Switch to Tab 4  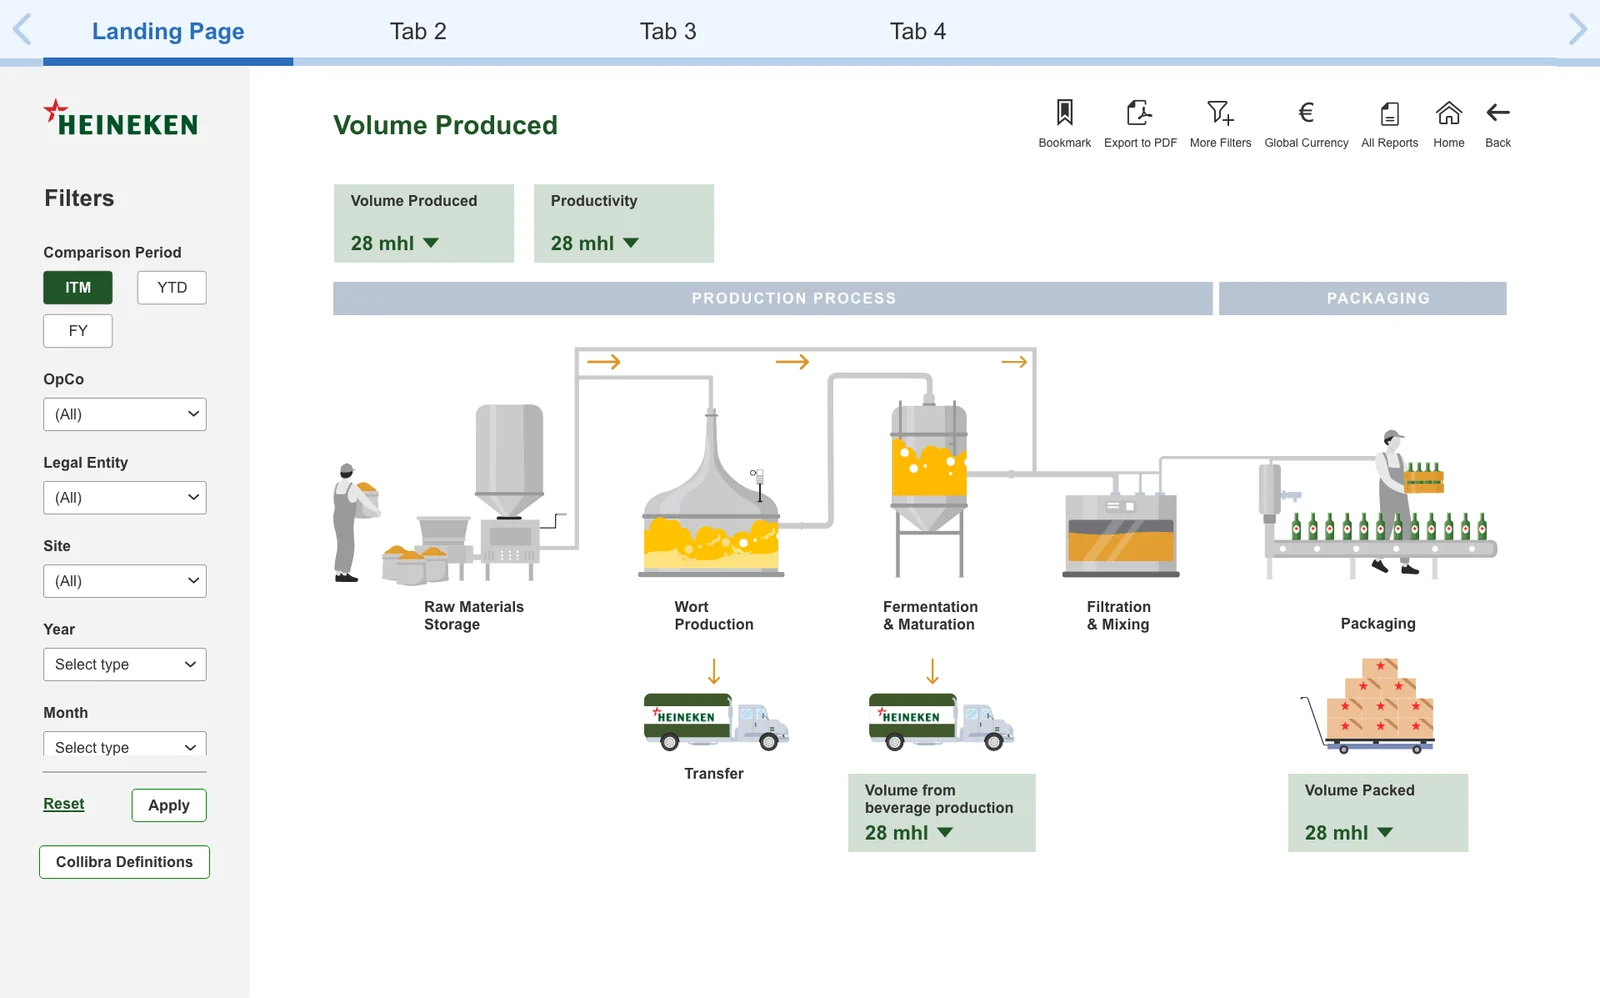pyautogui.click(x=918, y=31)
